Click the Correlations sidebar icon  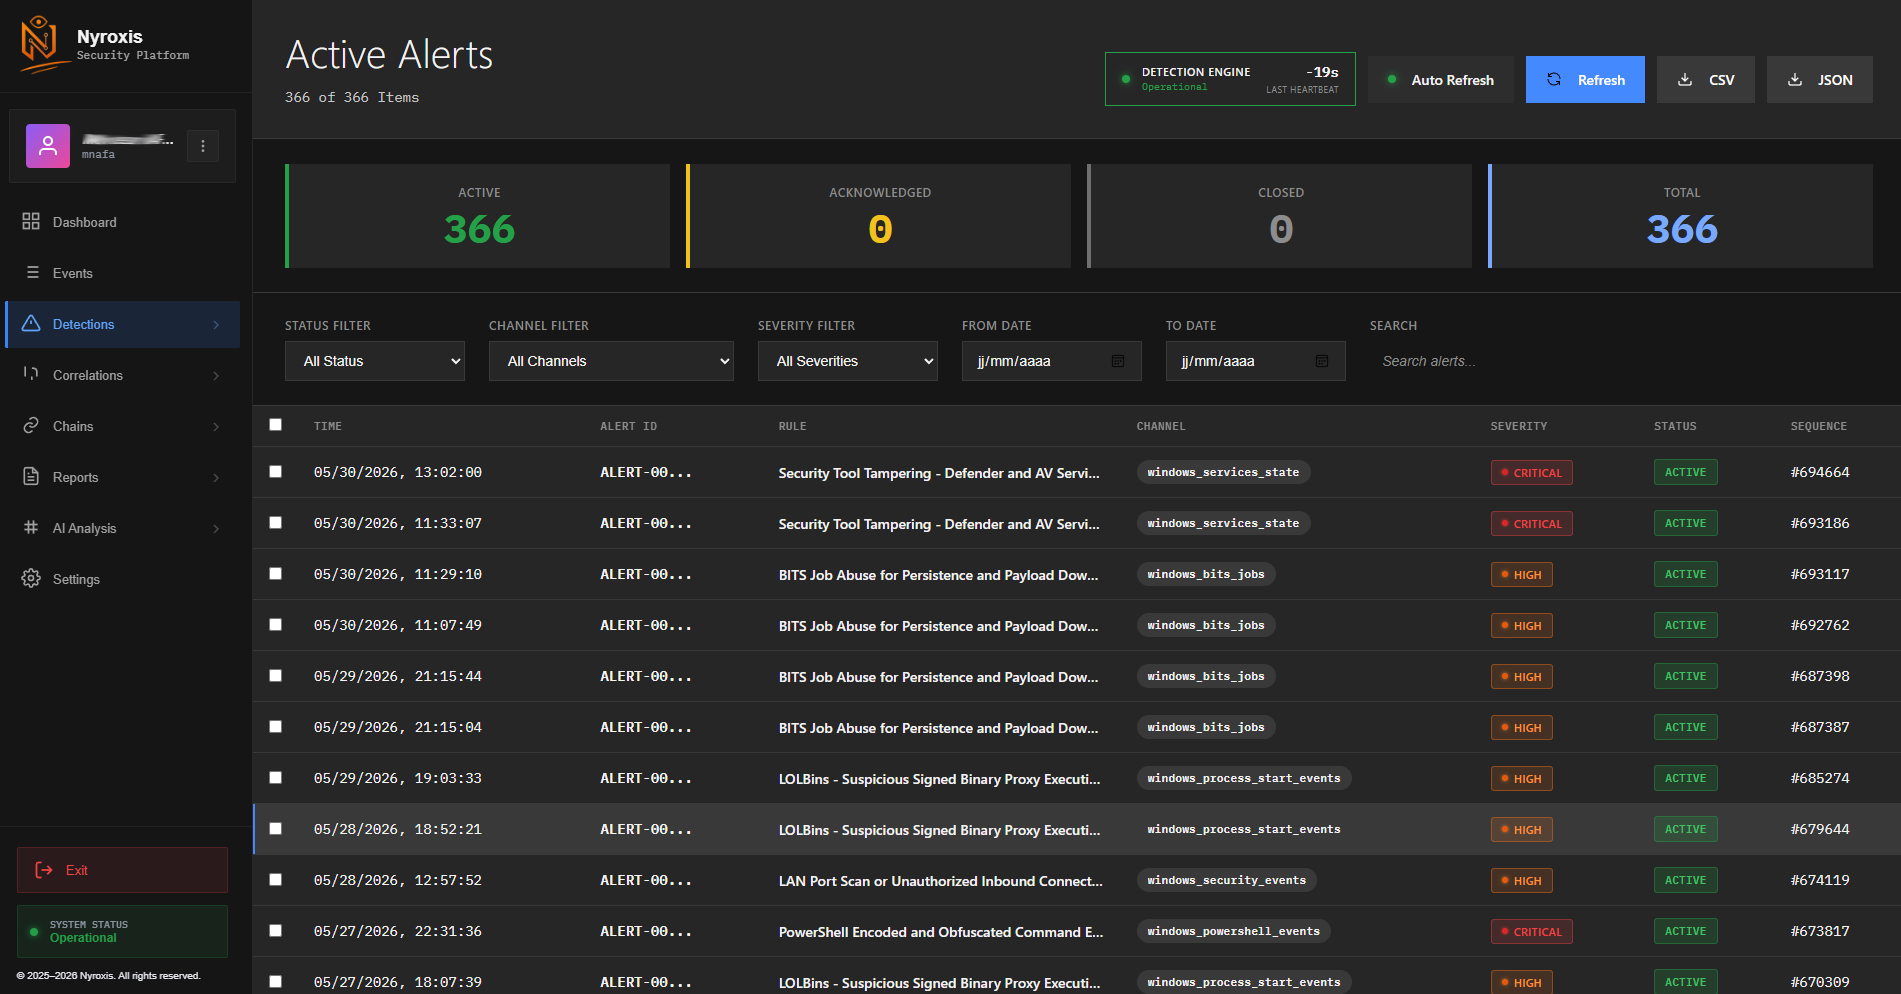31,374
